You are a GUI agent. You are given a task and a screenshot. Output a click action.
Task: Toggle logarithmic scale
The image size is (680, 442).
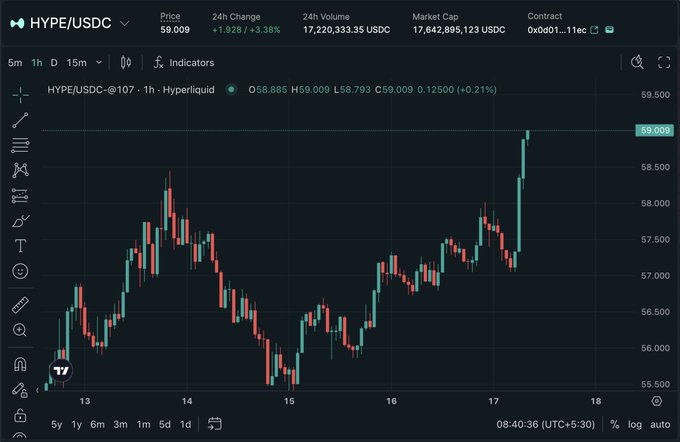tap(635, 425)
